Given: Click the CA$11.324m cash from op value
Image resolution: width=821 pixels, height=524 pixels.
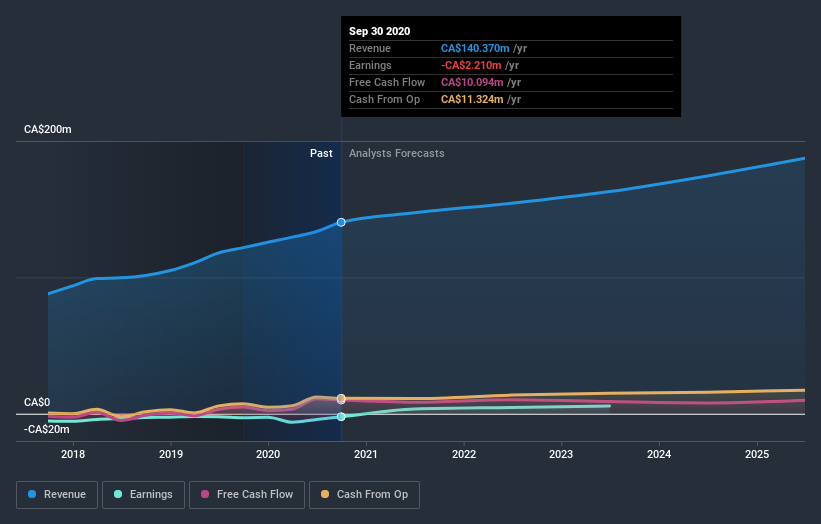Looking at the screenshot, I should click(472, 99).
